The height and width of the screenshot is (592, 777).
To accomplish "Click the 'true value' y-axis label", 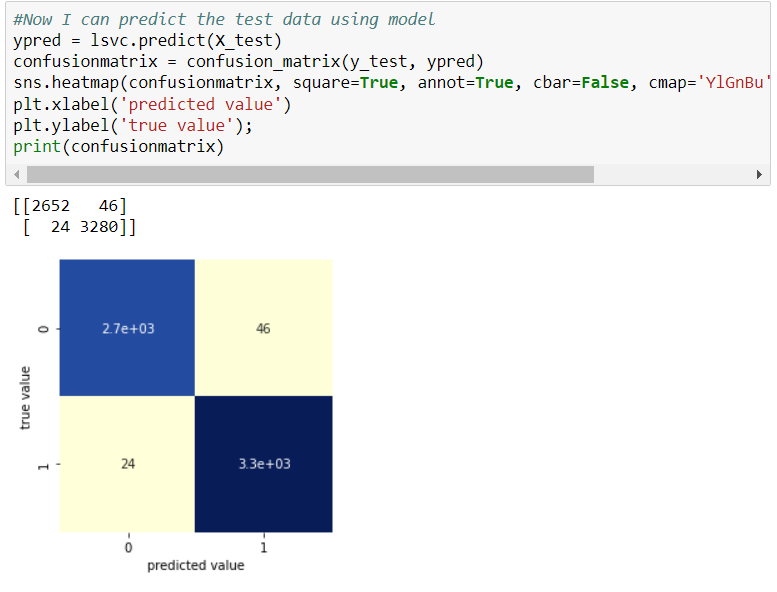I will [x=25, y=397].
